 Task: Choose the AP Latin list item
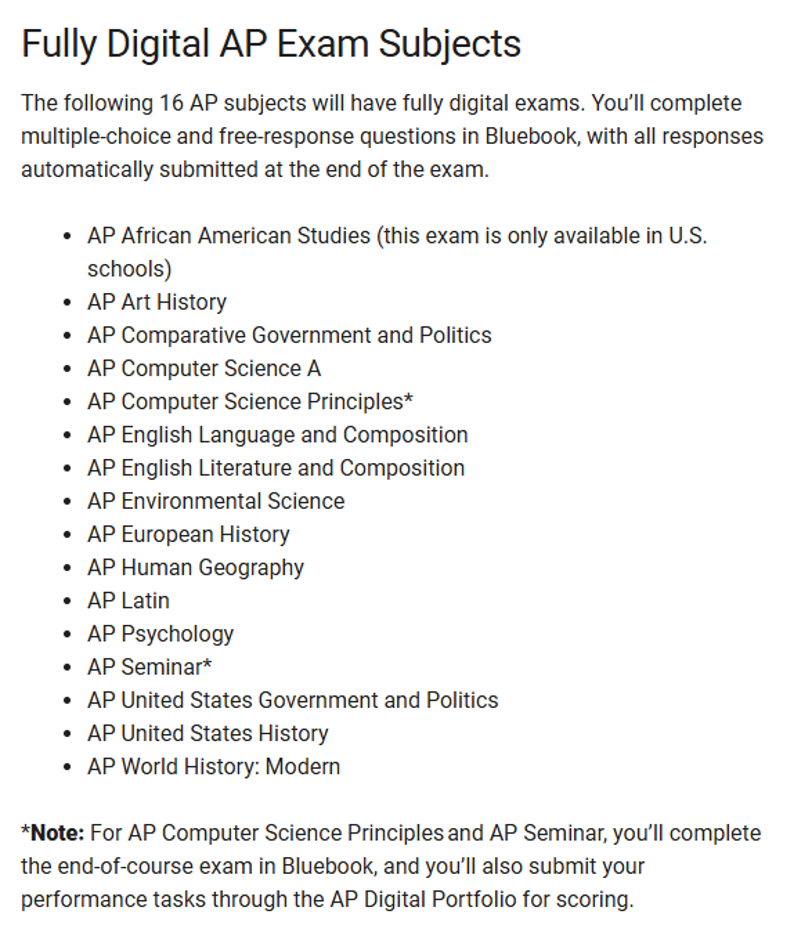[128, 601]
